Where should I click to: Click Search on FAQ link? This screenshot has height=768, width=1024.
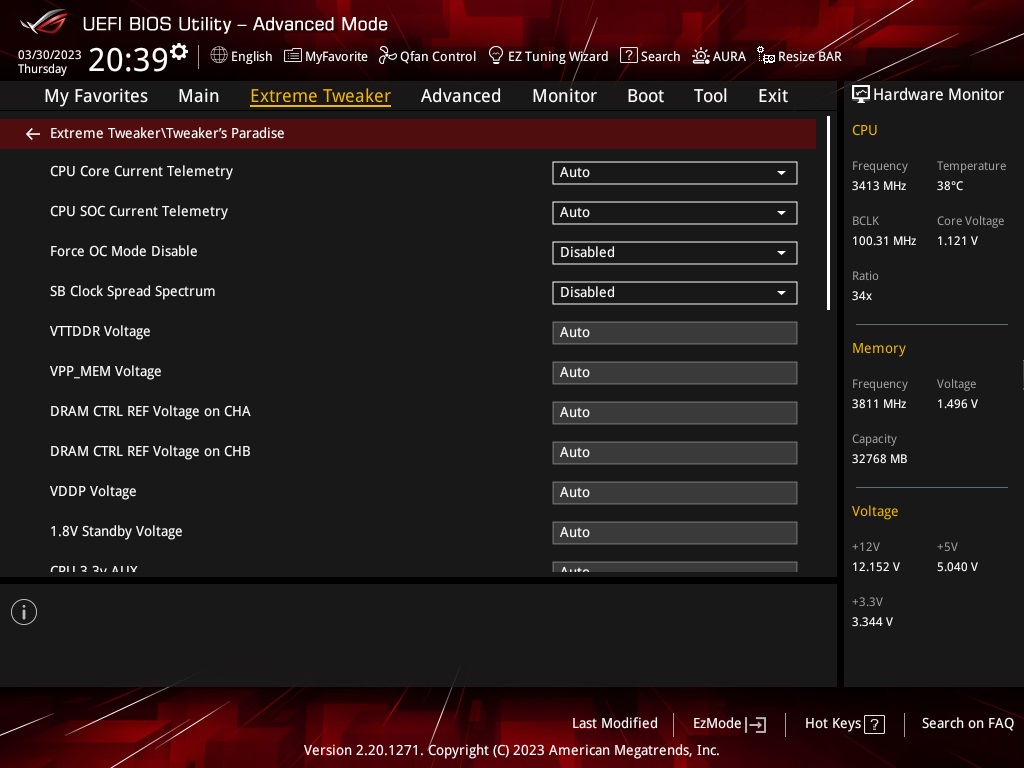968,723
